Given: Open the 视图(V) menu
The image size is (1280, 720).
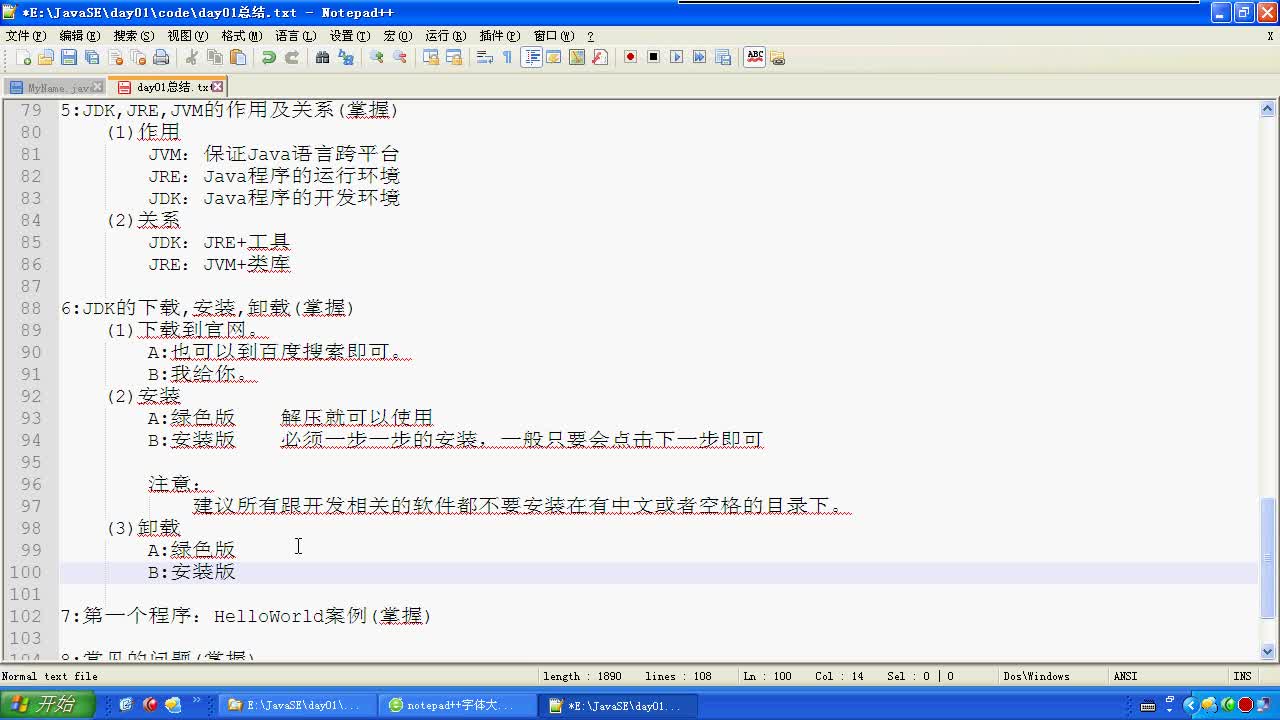Looking at the screenshot, I should [187, 36].
